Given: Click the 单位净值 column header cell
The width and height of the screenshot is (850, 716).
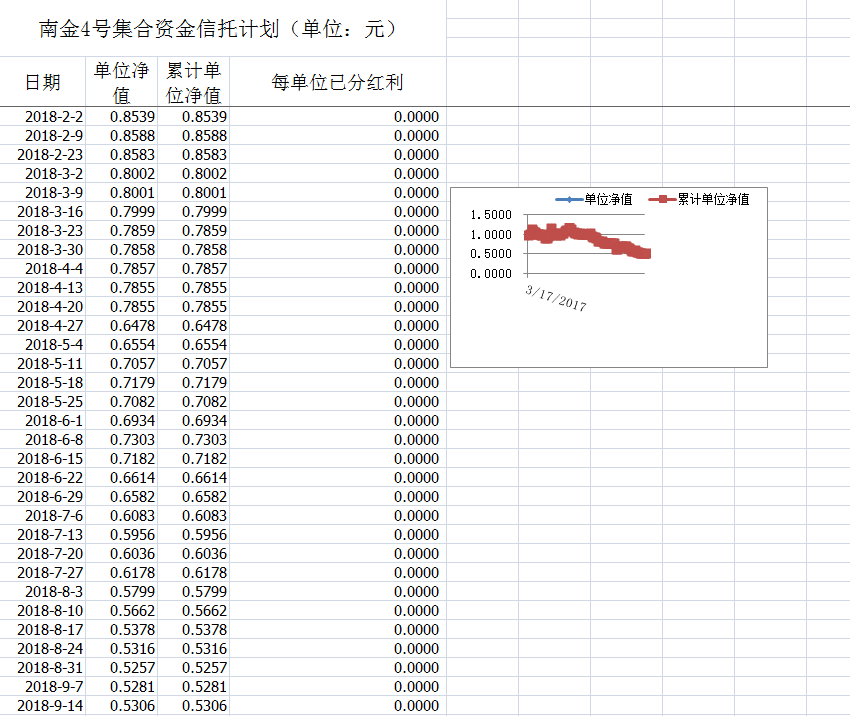Looking at the screenshot, I should pos(121,82).
